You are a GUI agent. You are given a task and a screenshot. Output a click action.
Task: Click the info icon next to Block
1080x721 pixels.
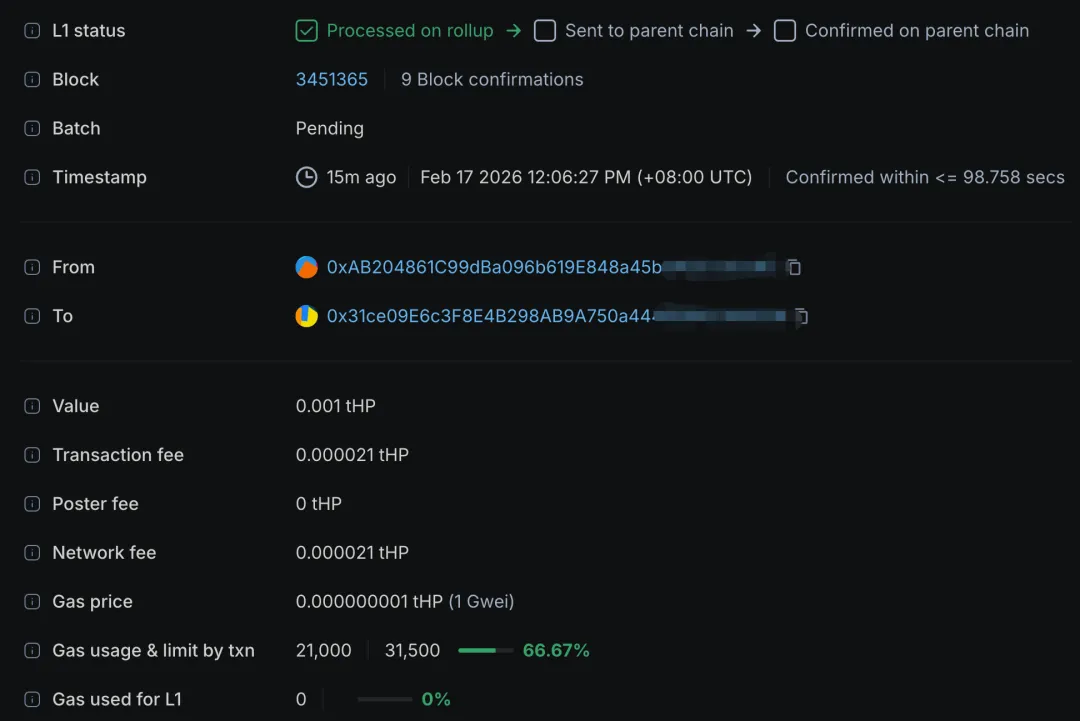pyautogui.click(x=32, y=80)
